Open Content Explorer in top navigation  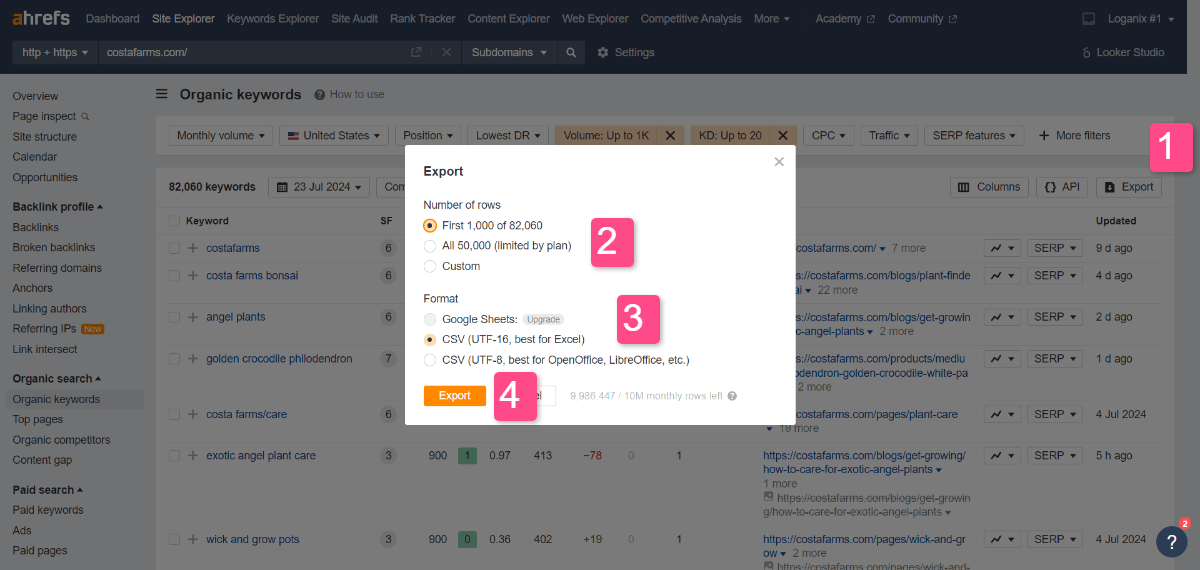[x=509, y=18]
